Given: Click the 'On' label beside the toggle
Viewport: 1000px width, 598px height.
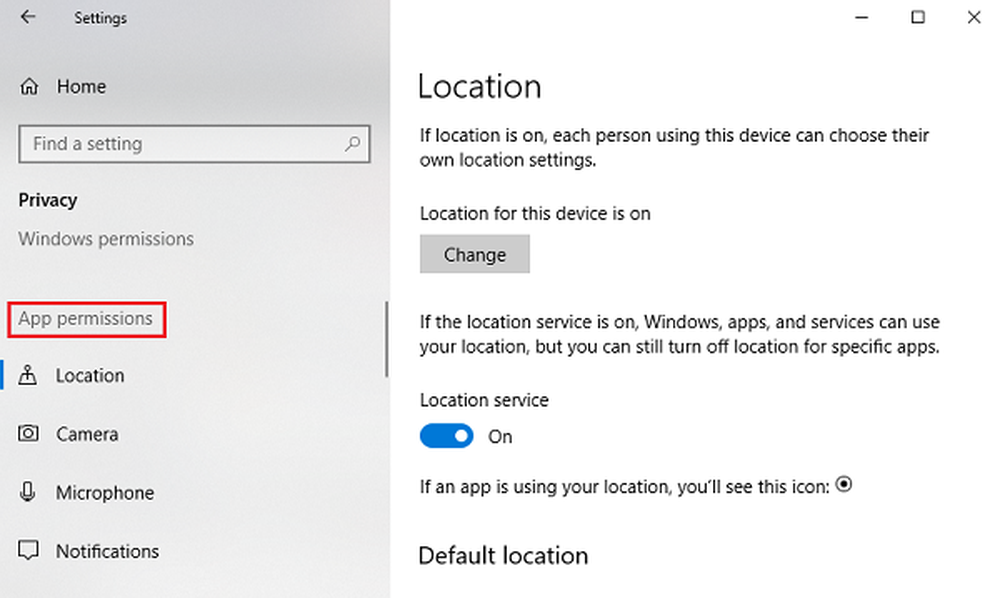Looking at the screenshot, I should tap(500, 437).
